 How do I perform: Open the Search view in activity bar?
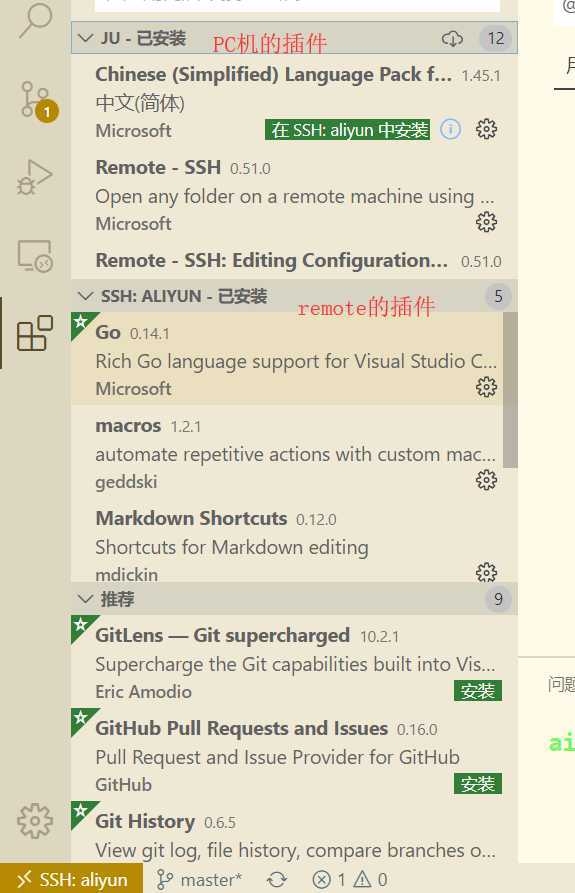35,21
